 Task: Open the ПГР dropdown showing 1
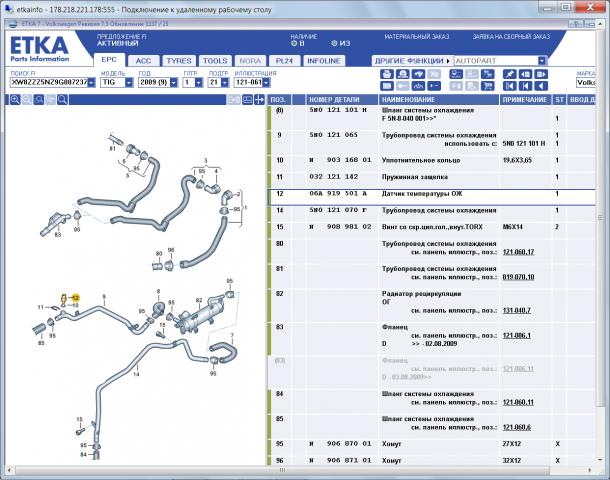point(199,82)
